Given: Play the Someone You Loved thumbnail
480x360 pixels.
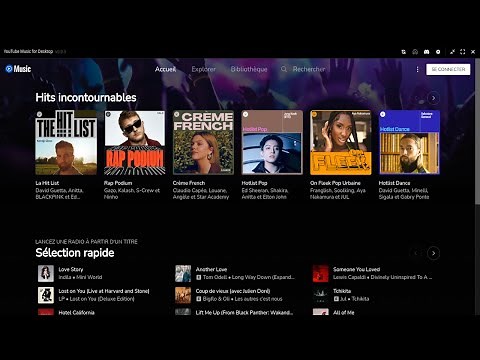Looking at the screenshot, I should tap(320, 273).
